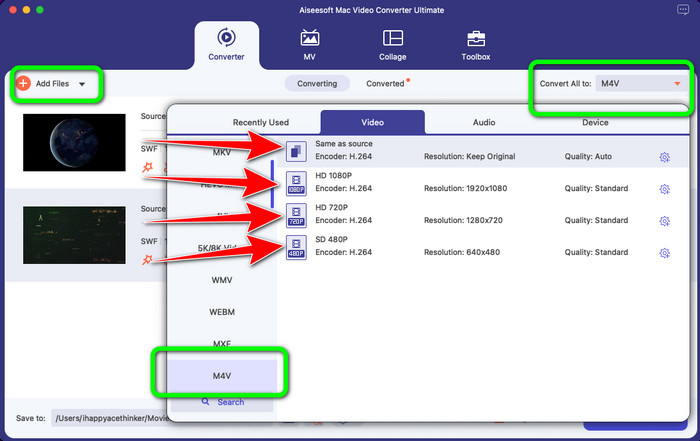The width and height of the screenshot is (700, 441).
Task: Open the Convert All to M4V dropdown
Action: point(641,83)
